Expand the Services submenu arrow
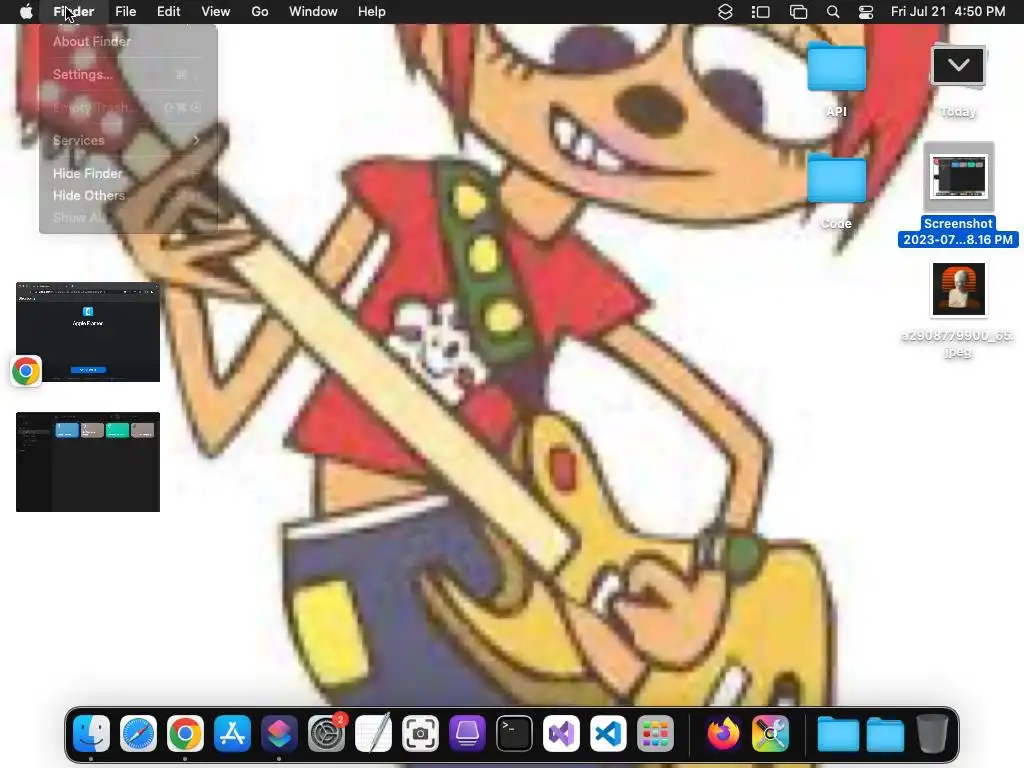 pos(196,140)
